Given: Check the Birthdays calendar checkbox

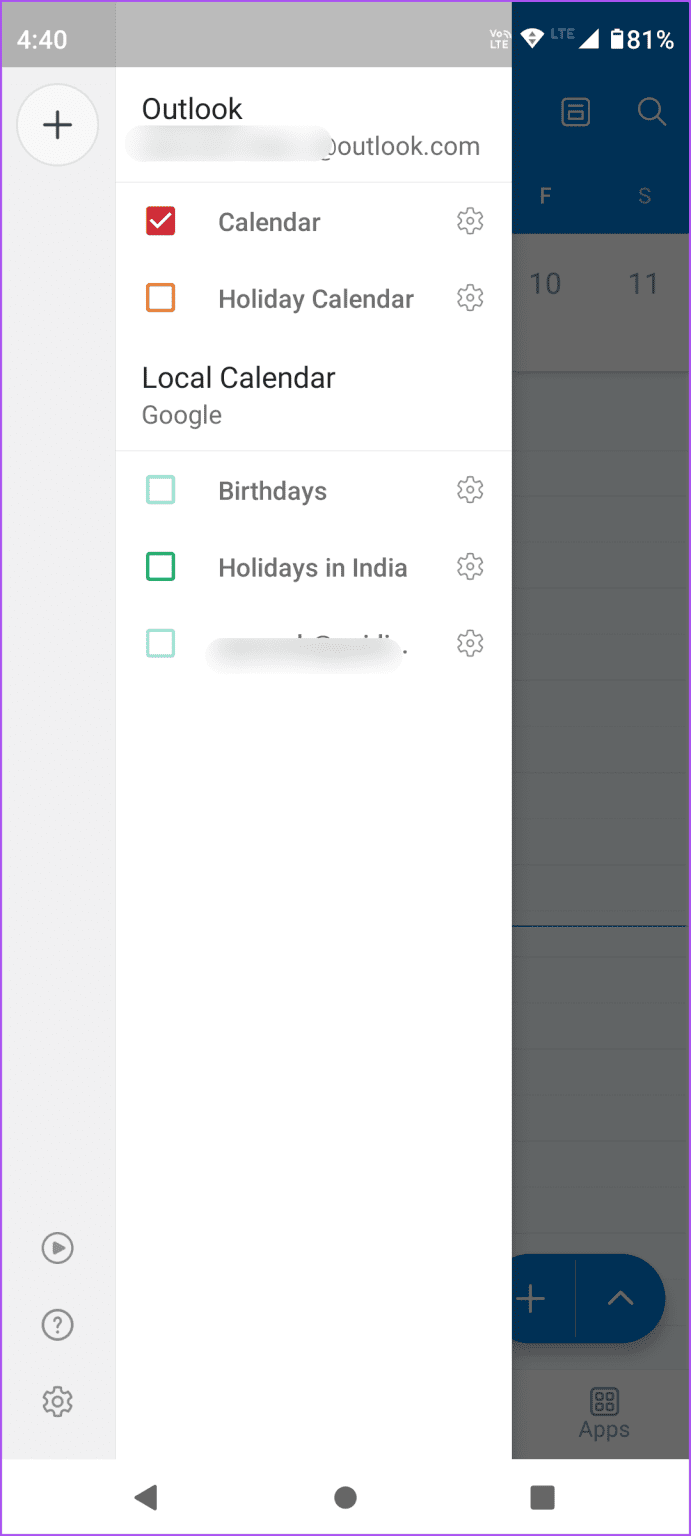Looking at the screenshot, I should click(160, 489).
